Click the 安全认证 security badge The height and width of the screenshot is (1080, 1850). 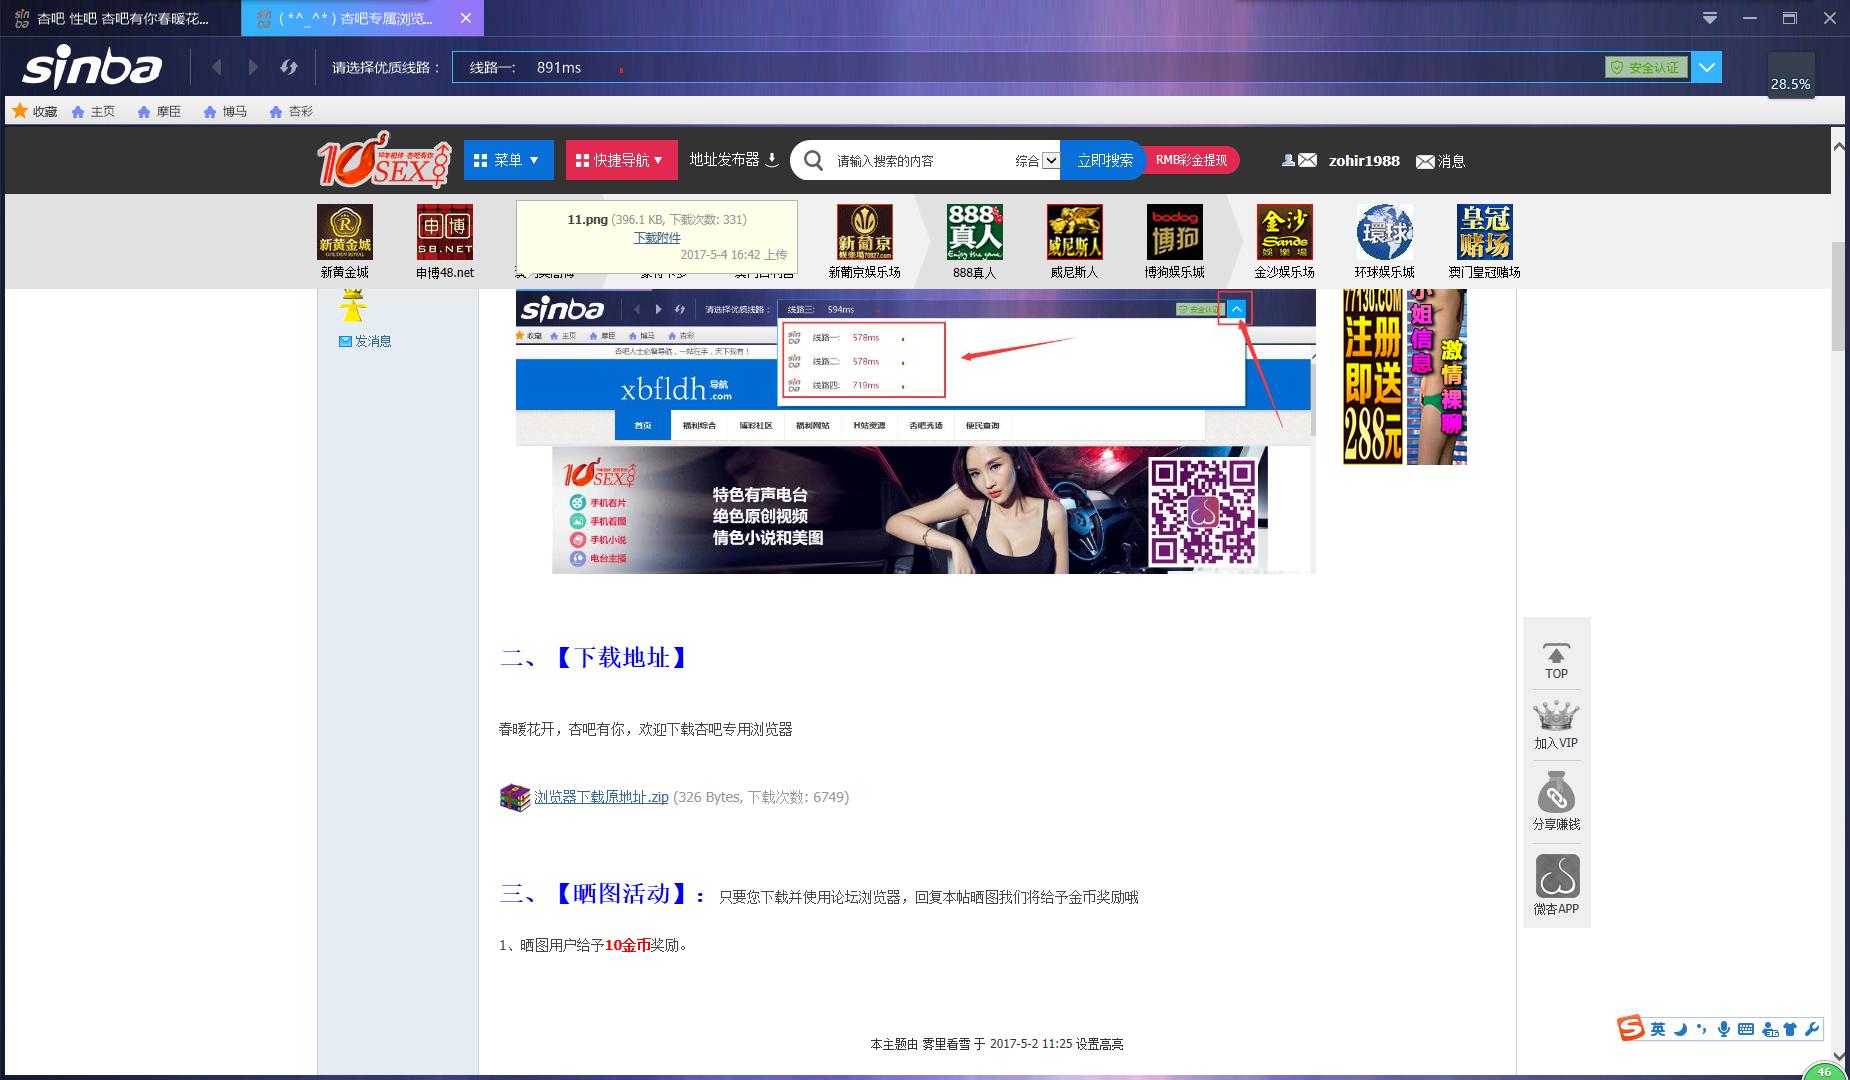1646,67
